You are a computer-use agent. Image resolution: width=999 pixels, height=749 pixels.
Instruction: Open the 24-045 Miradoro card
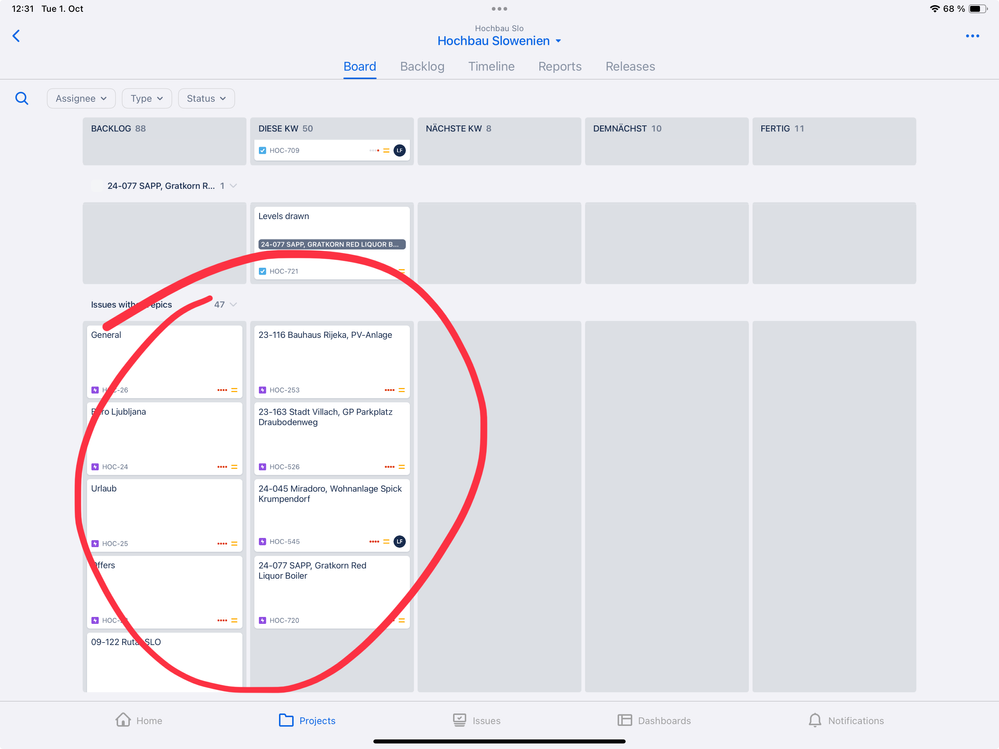(332, 515)
